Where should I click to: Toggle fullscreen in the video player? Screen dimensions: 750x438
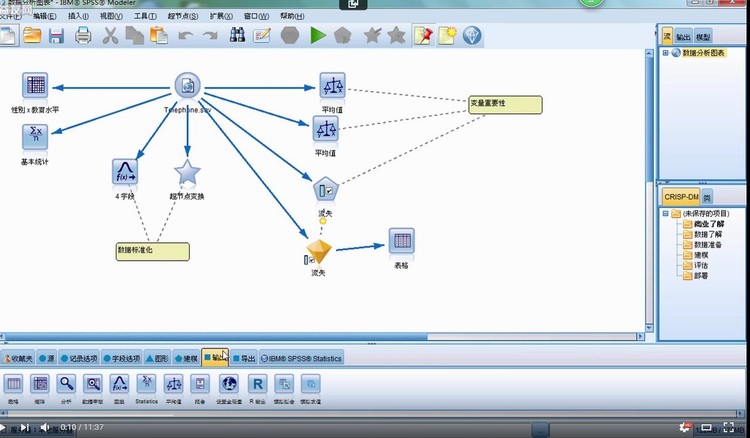(x=728, y=427)
